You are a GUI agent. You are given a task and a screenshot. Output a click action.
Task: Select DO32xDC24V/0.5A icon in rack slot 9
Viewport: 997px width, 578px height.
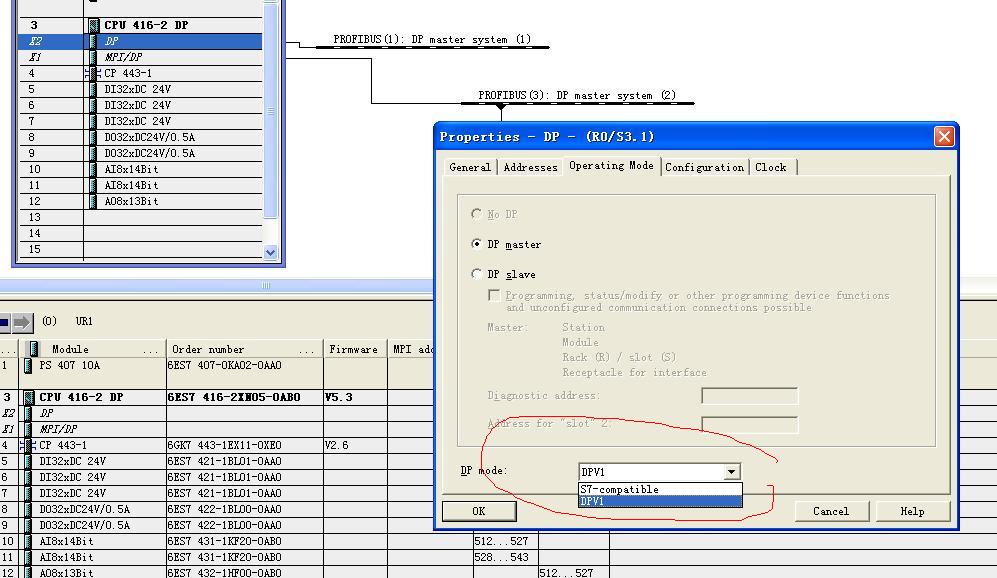[93, 153]
